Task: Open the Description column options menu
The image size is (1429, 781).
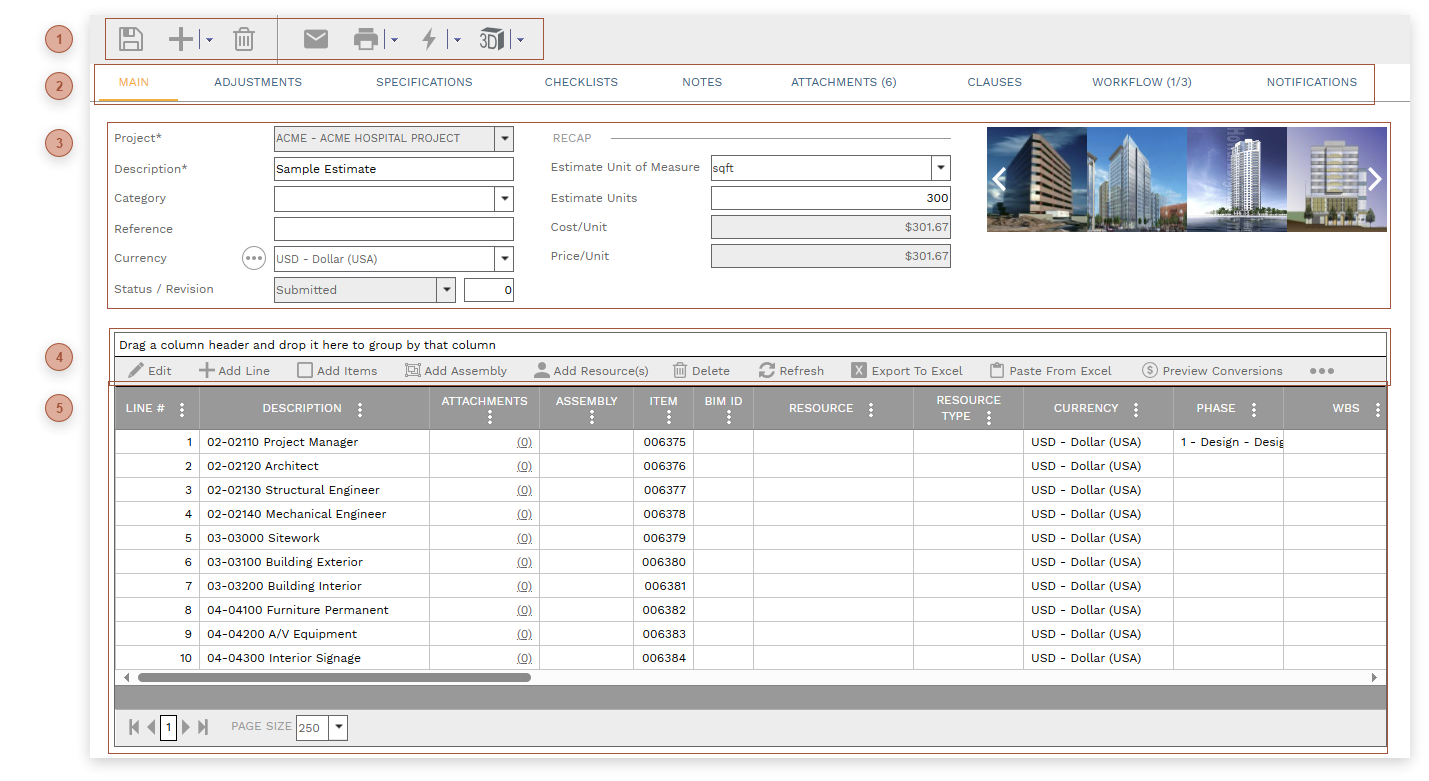Action: [x=360, y=410]
